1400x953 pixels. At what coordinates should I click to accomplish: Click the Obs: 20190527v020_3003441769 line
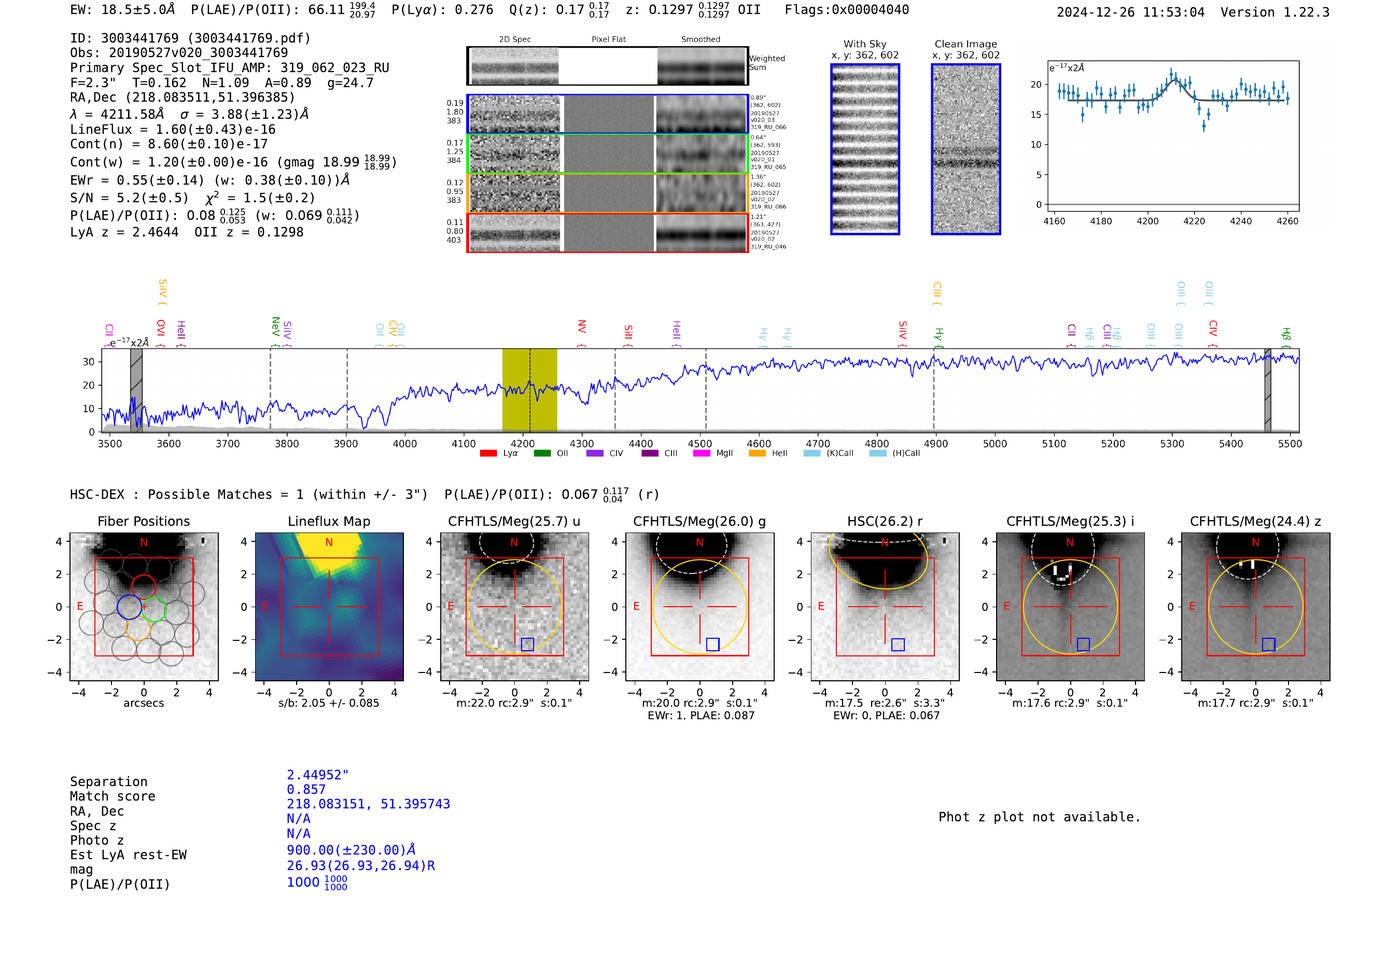pyautogui.click(x=179, y=53)
